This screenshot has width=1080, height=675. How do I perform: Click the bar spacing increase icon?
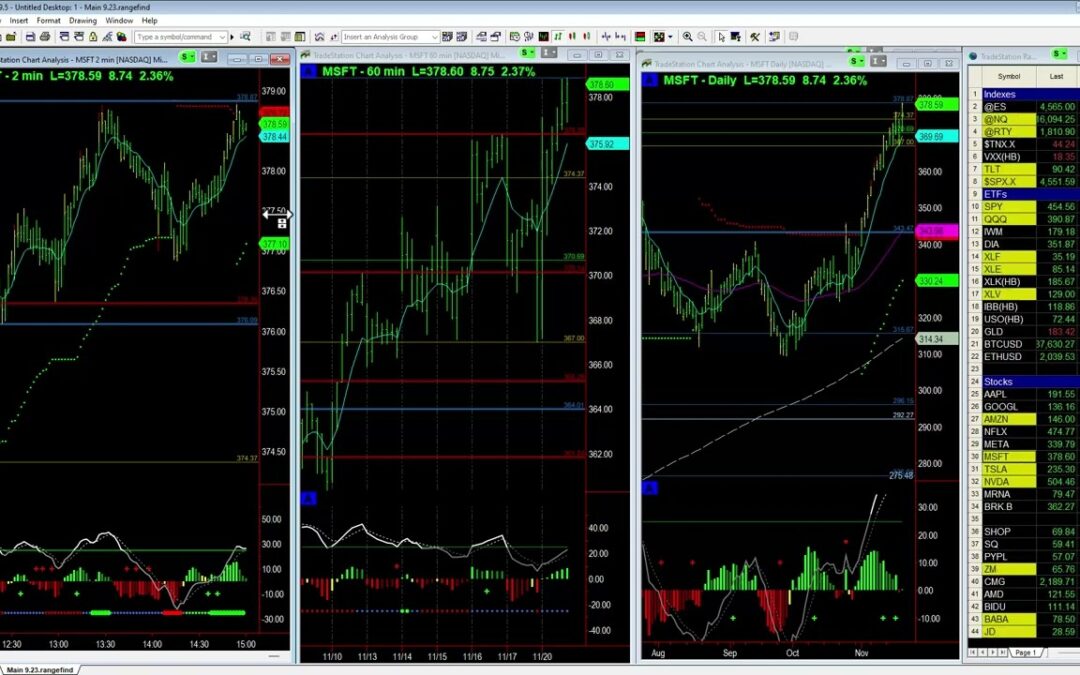[x=621, y=37]
